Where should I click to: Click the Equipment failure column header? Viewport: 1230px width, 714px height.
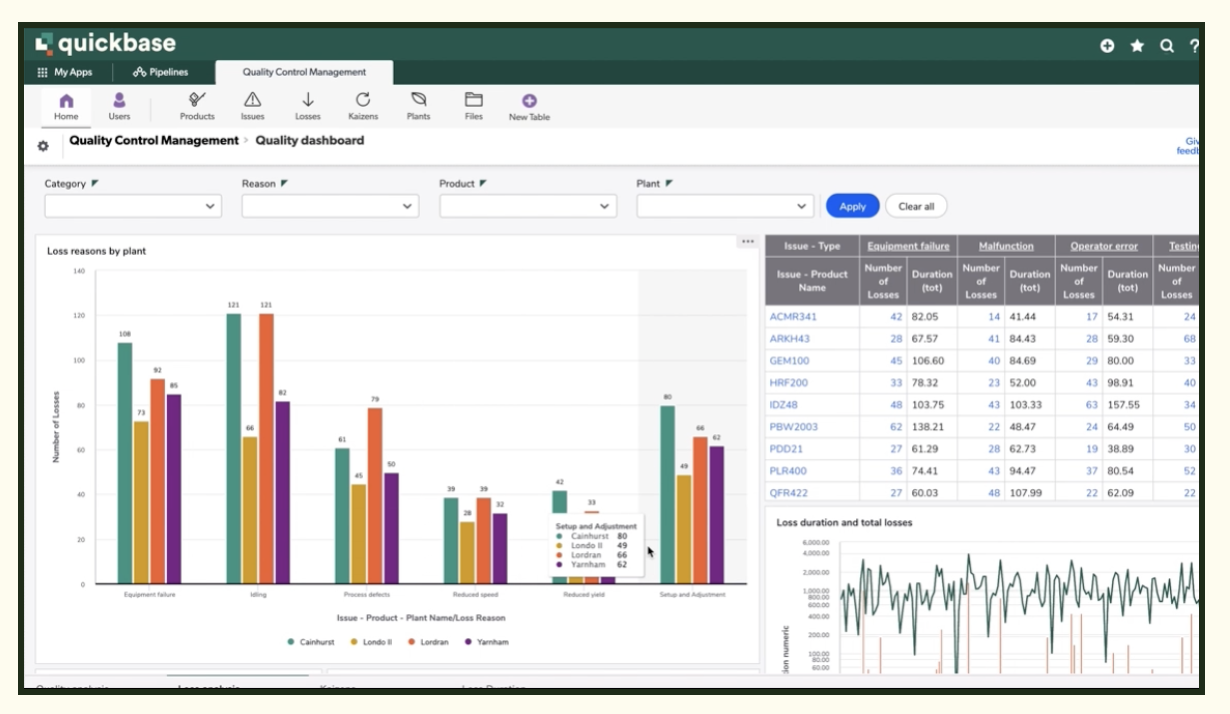point(908,246)
